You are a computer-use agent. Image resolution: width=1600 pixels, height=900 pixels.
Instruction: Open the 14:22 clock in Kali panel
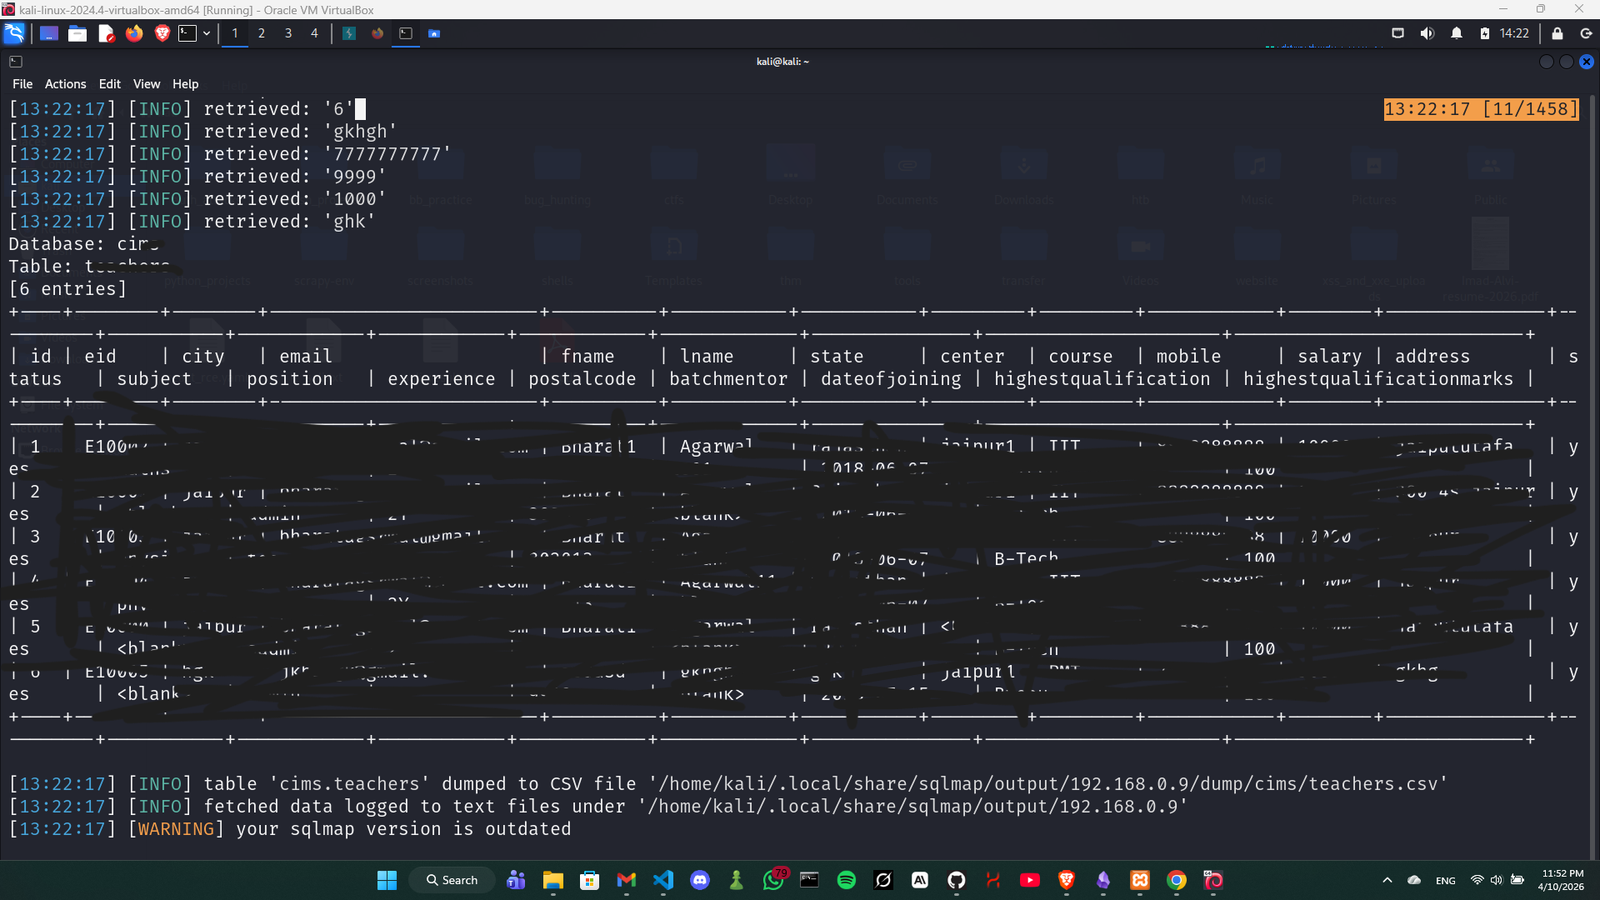[1514, 33]
